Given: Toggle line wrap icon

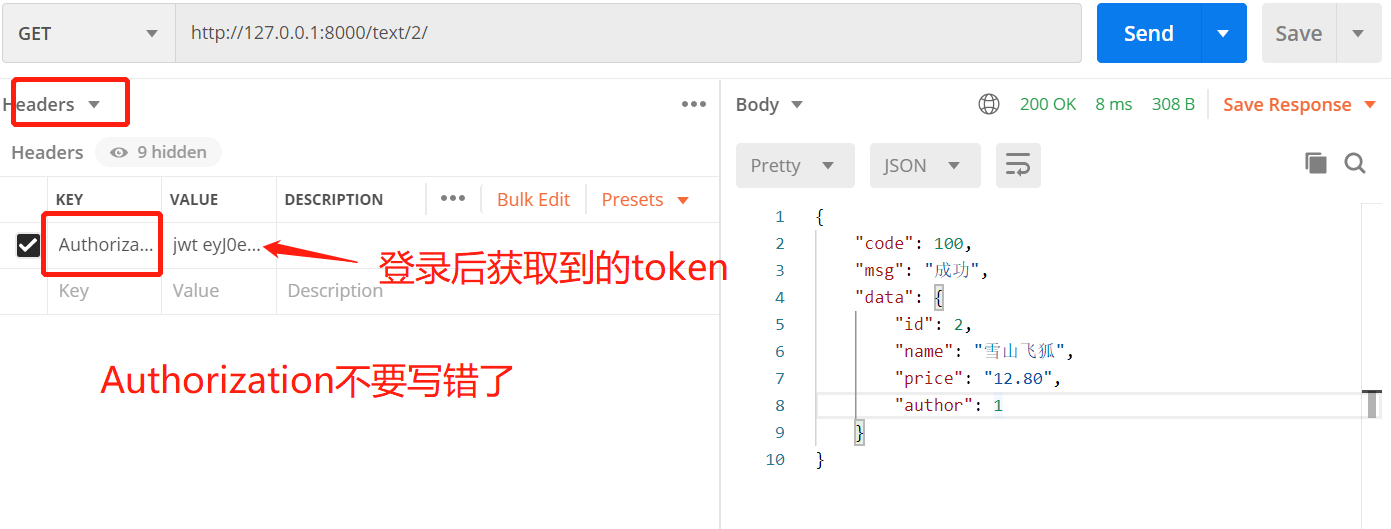Looking at the screenshot, I should tap(1018, 165).
